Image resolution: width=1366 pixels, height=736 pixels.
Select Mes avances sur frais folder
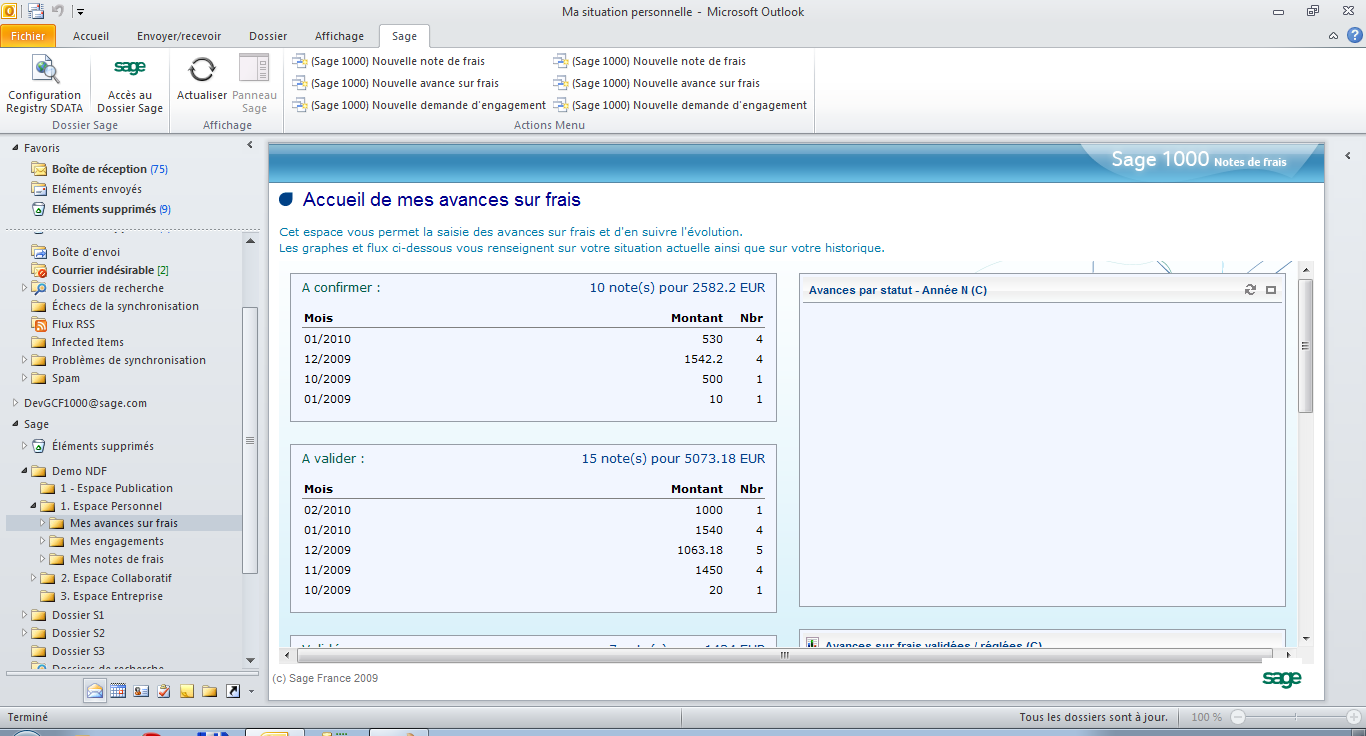click(x=124, y=523)
